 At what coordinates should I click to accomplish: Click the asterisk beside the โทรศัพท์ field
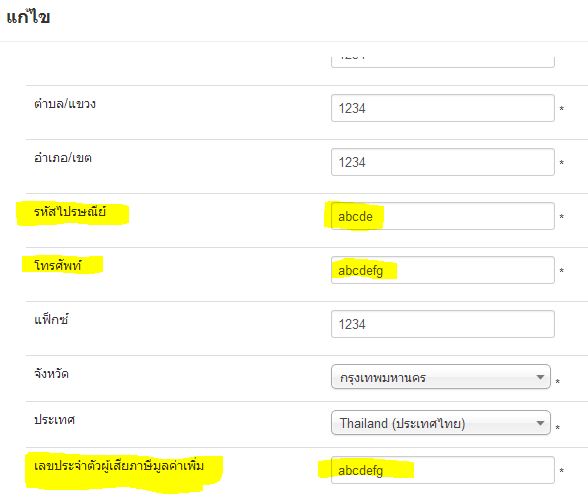[x=562, y=270]
